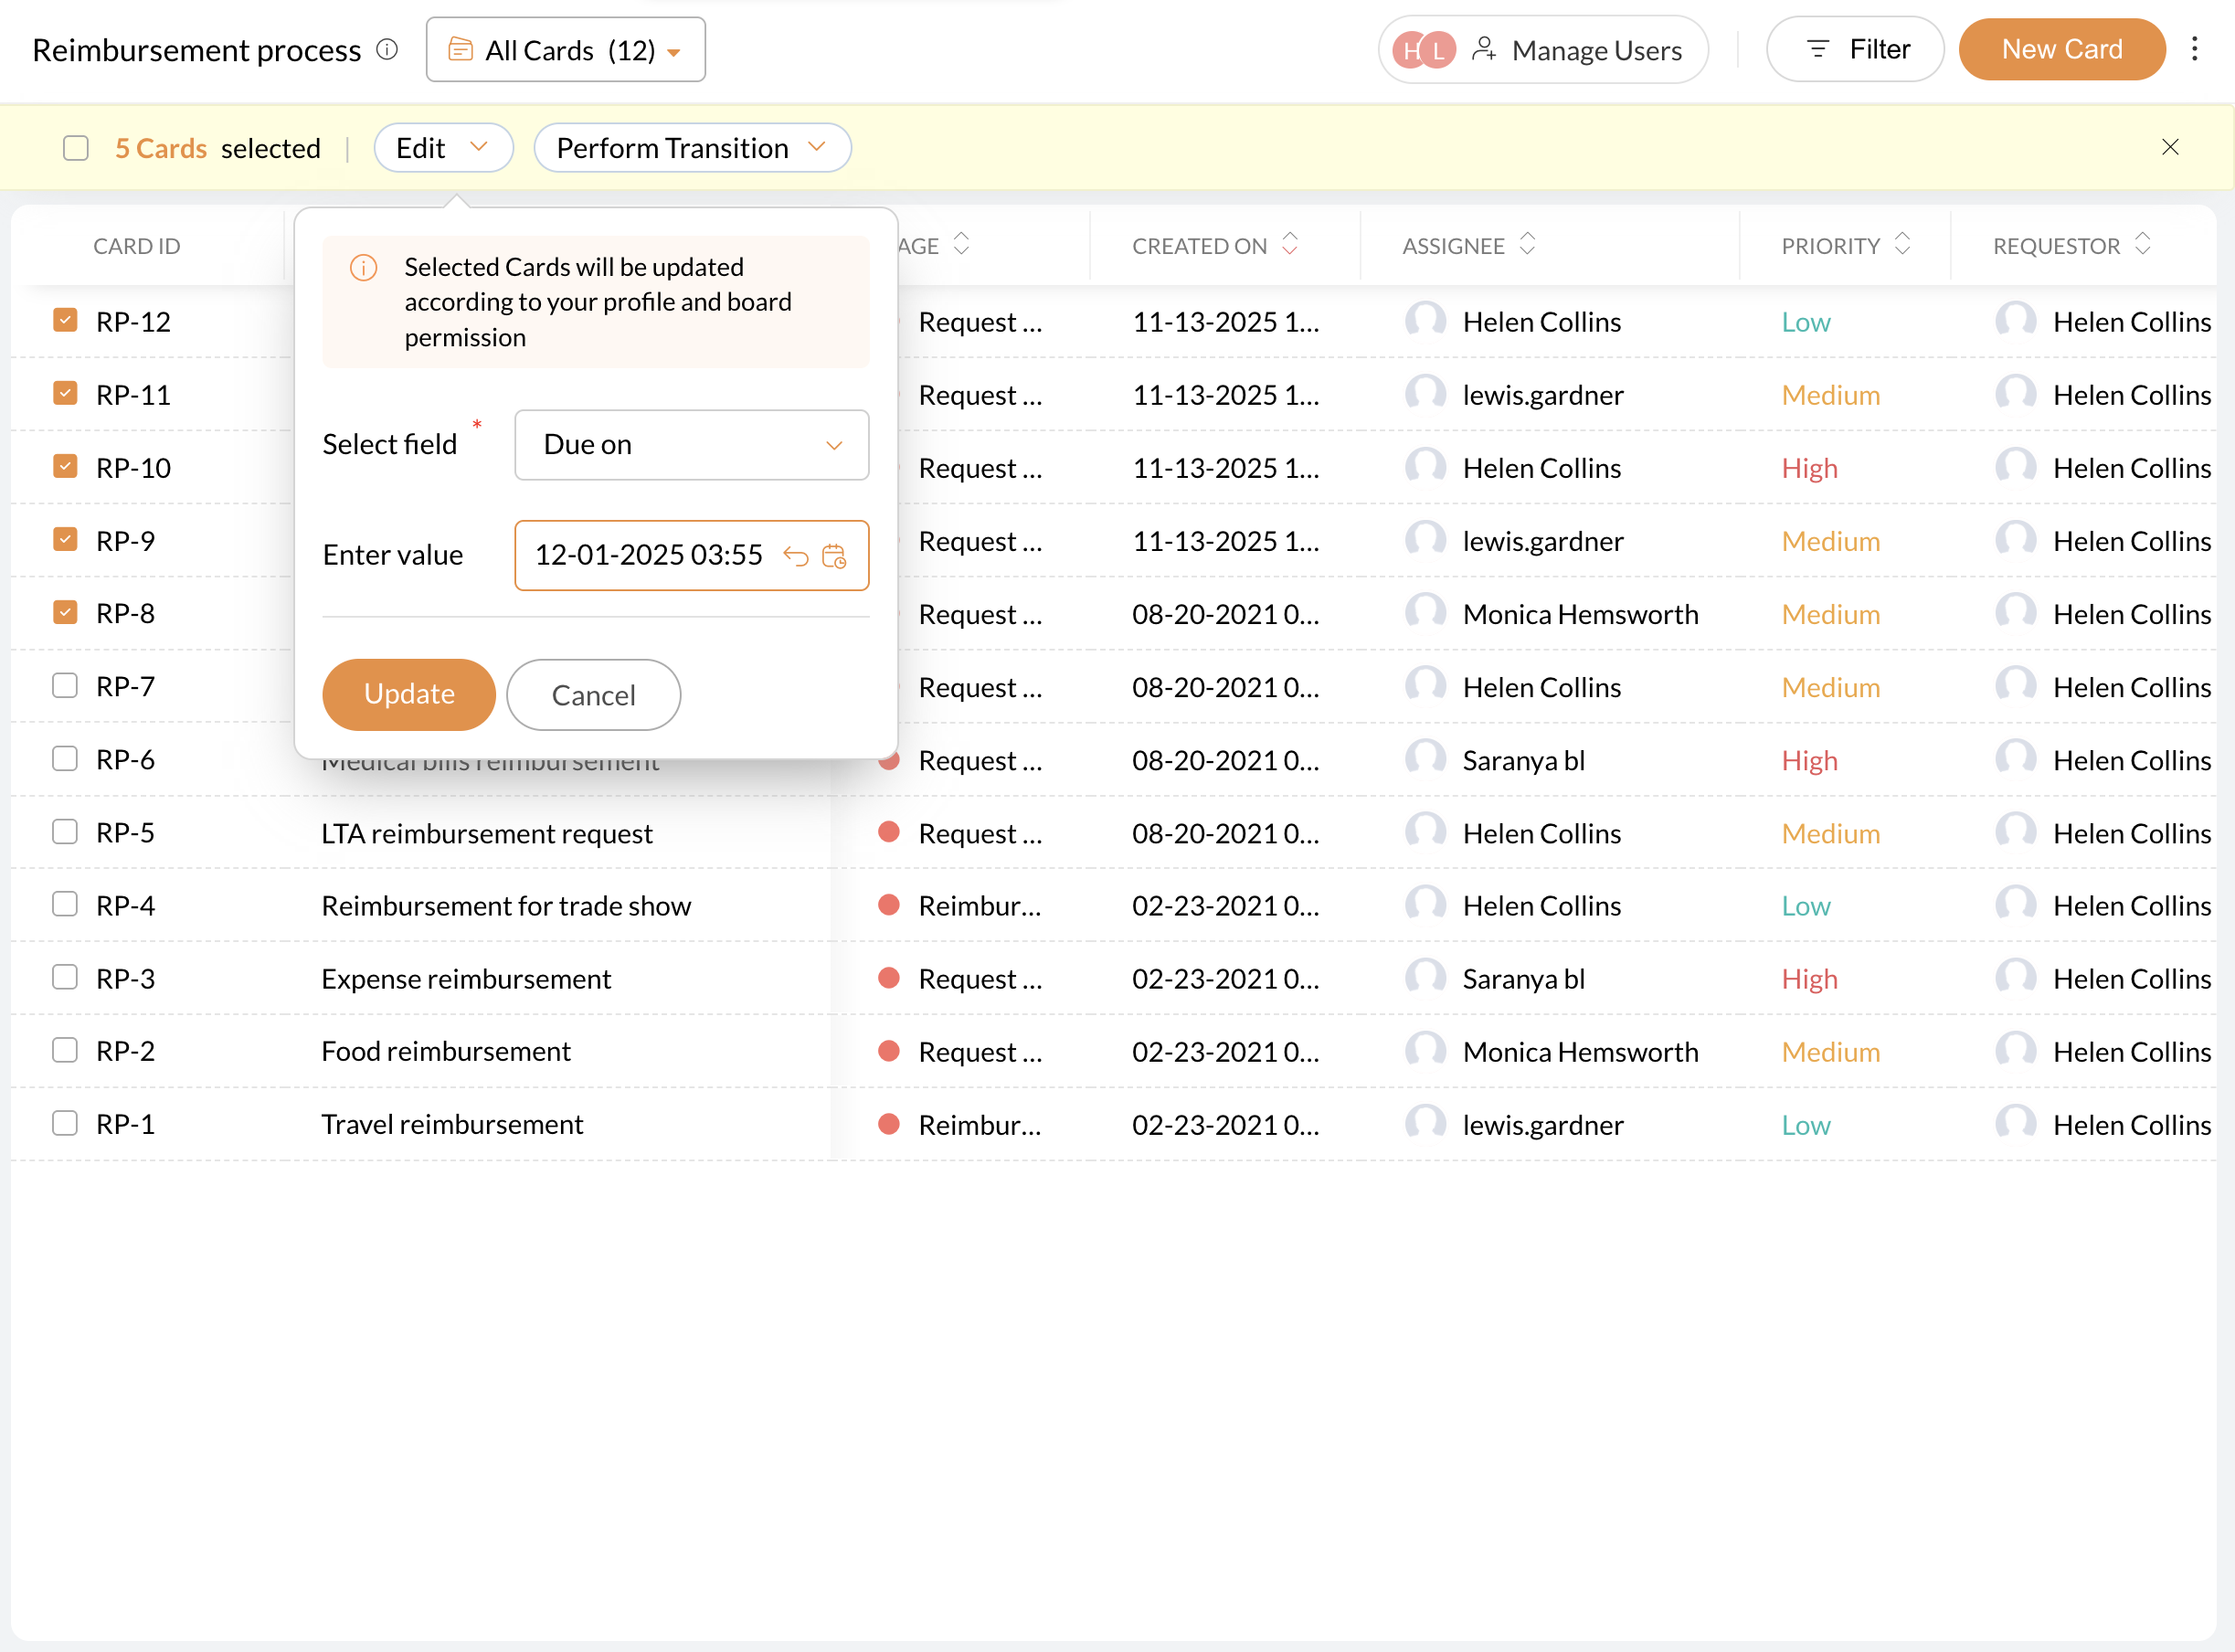Click Cancel in the edit popup
Screen dimensions: 2235x1652
(x=593, y=695)
